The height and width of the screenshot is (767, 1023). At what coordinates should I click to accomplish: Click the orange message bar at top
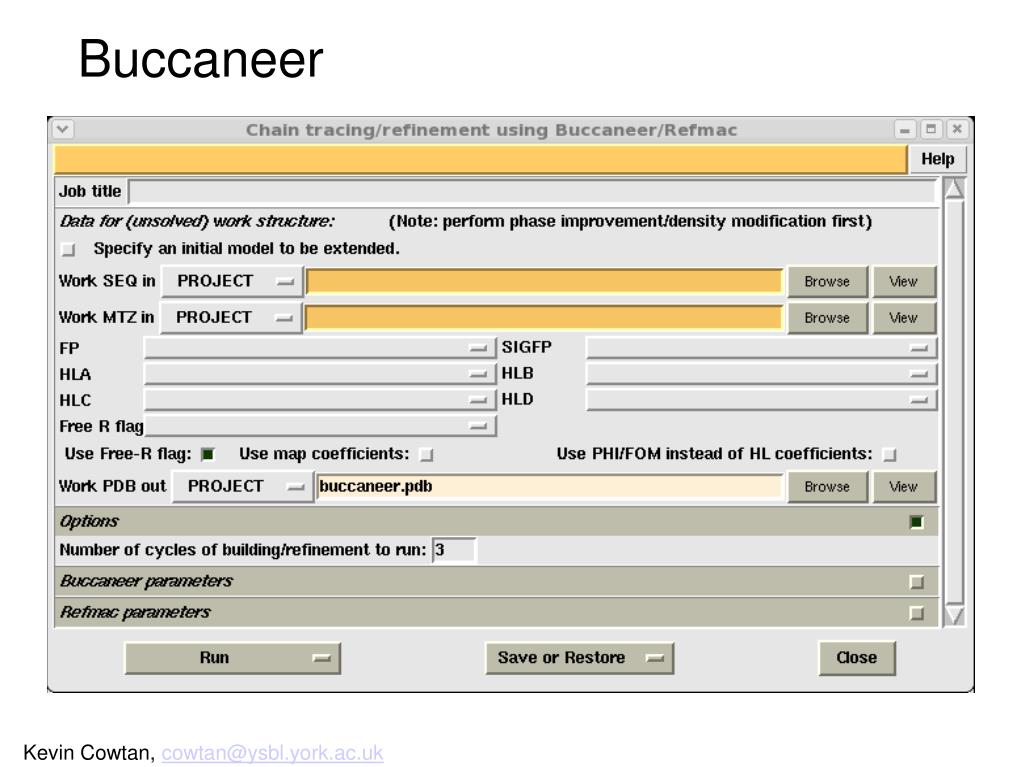tap(480, 159)
